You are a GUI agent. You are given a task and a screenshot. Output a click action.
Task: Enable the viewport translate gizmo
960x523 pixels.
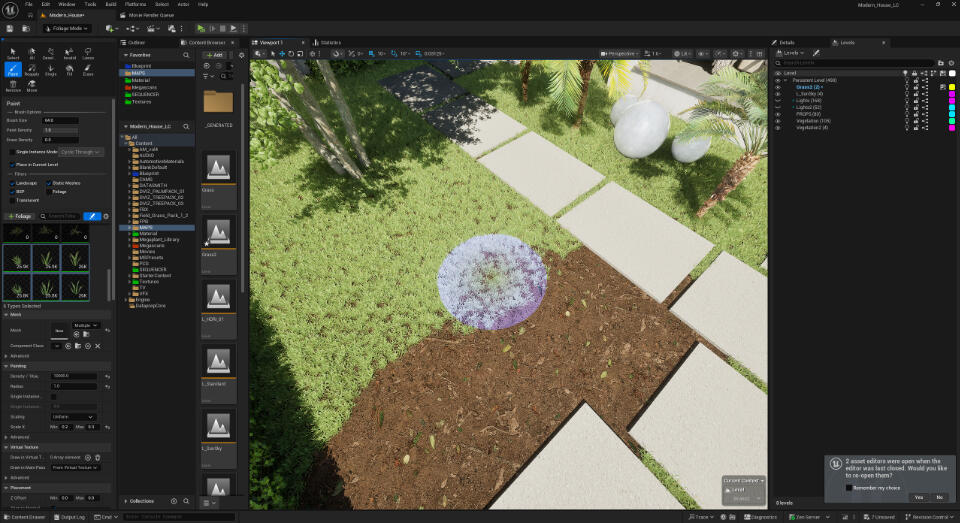point(282,54)
